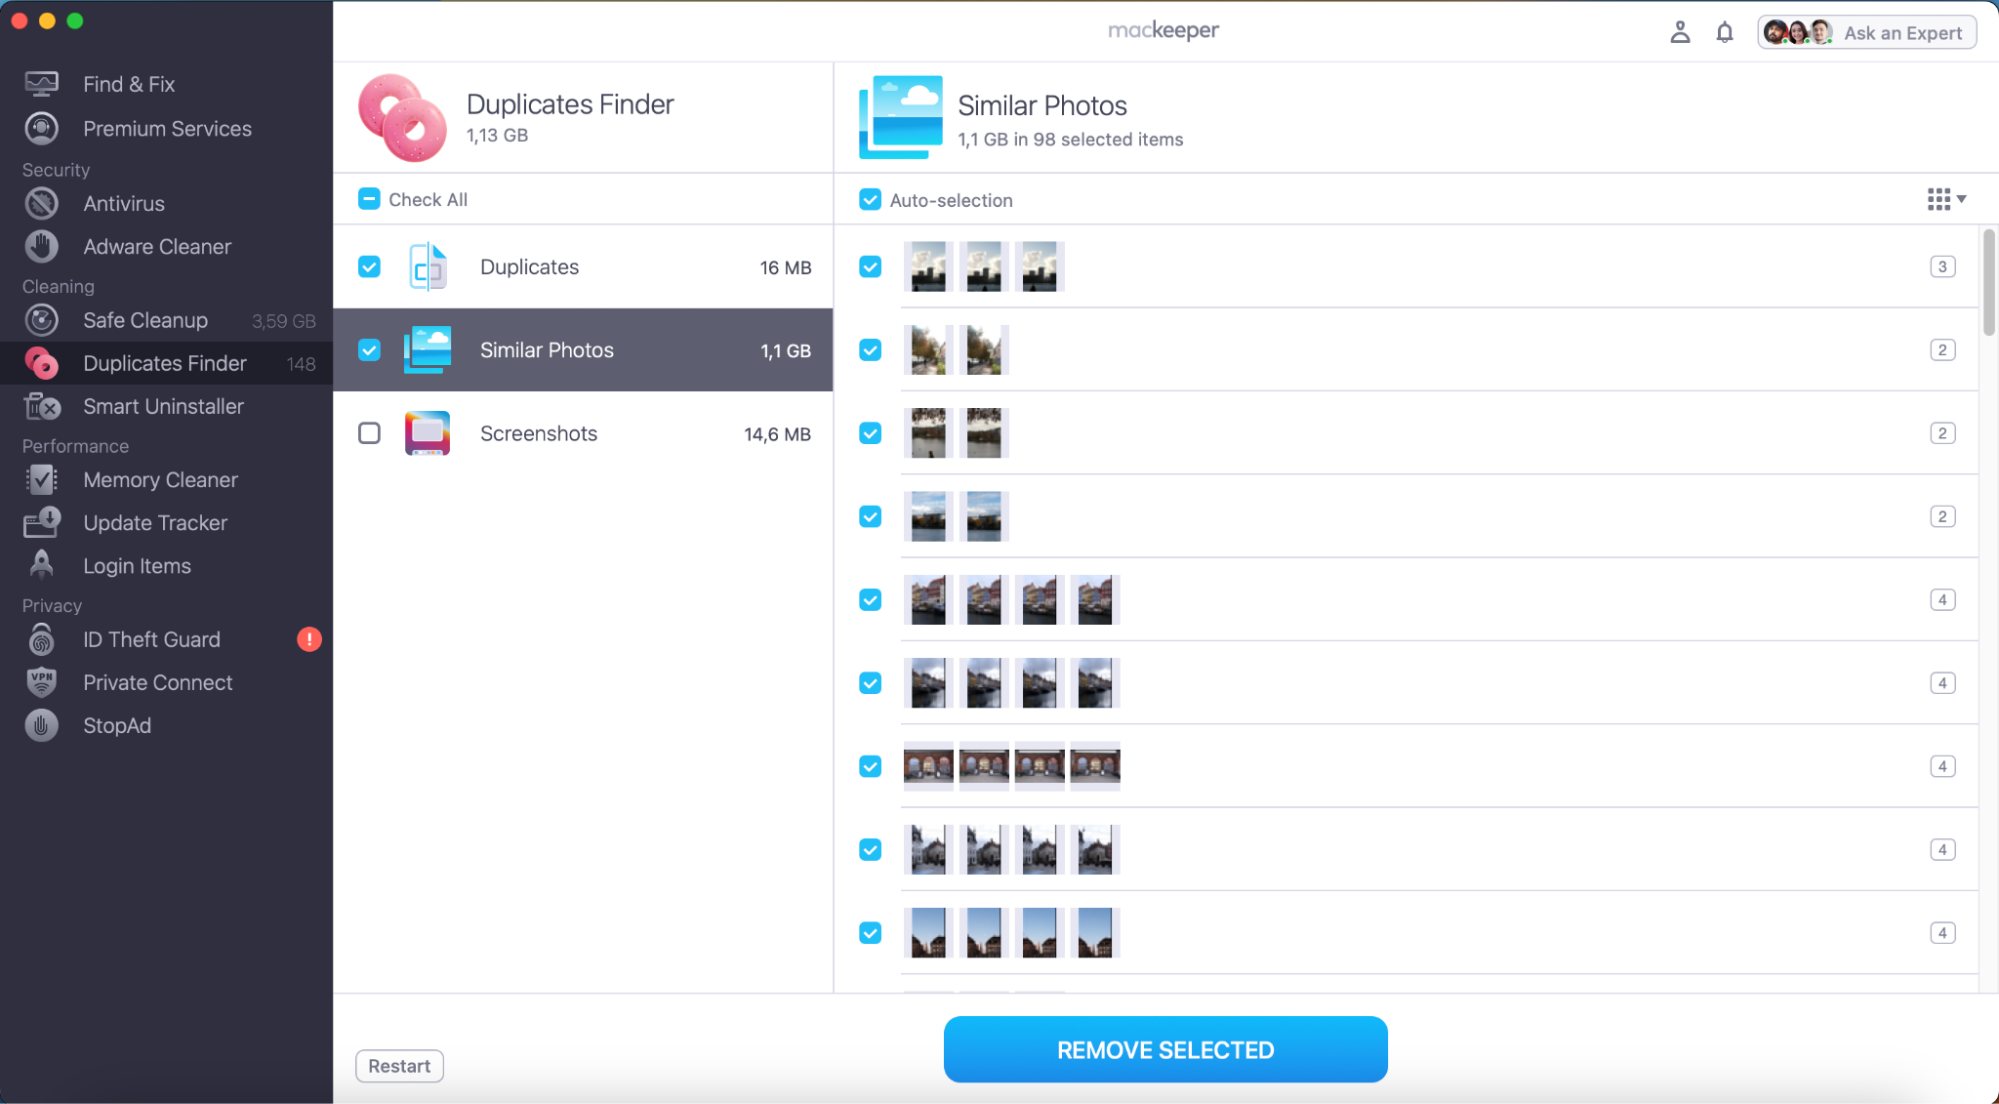Uncheck the second photo group checkbox

tap(870, 350)
